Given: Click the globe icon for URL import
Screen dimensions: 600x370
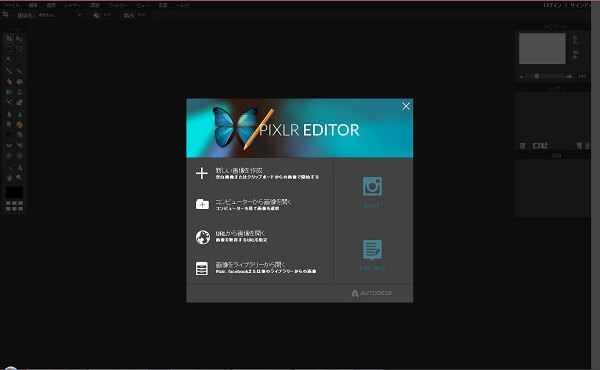Looking at the screenshot, I should (202, 237).
